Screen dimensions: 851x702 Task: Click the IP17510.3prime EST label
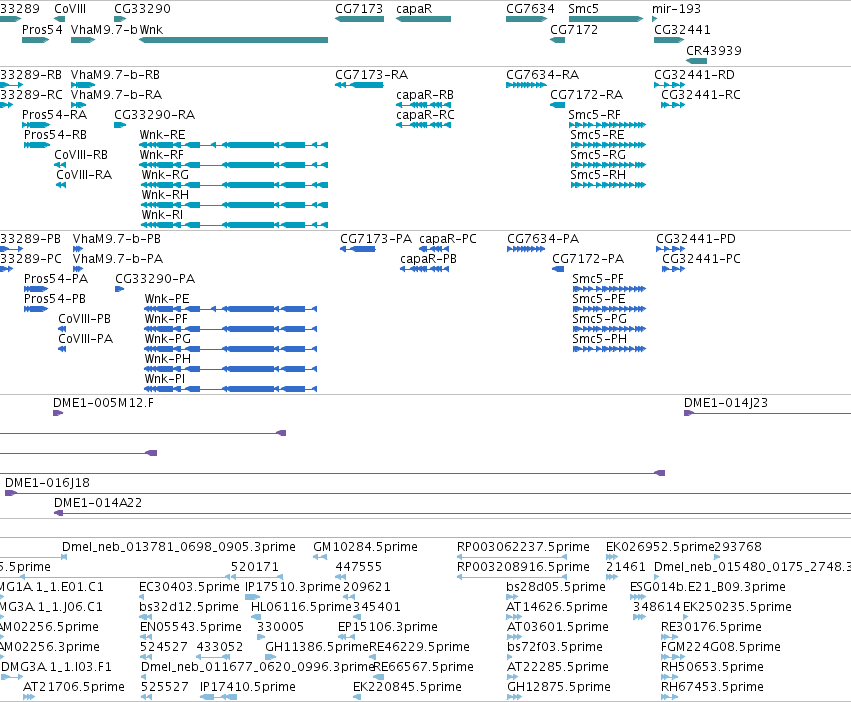pyautogui.click(x=293, y=586)
